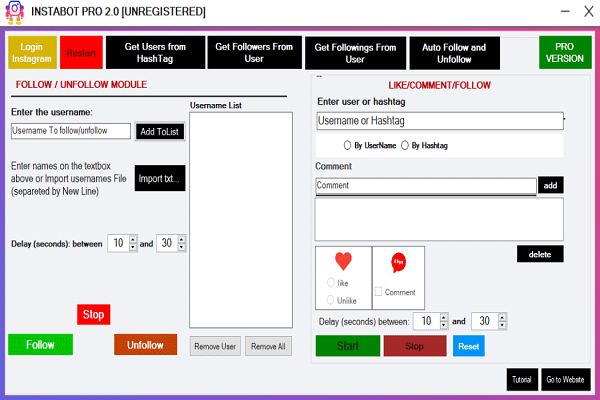The width and height of the screenshot is (600, 400).
Task: Choose the like radio option
Action: click(x=331, y=282)
